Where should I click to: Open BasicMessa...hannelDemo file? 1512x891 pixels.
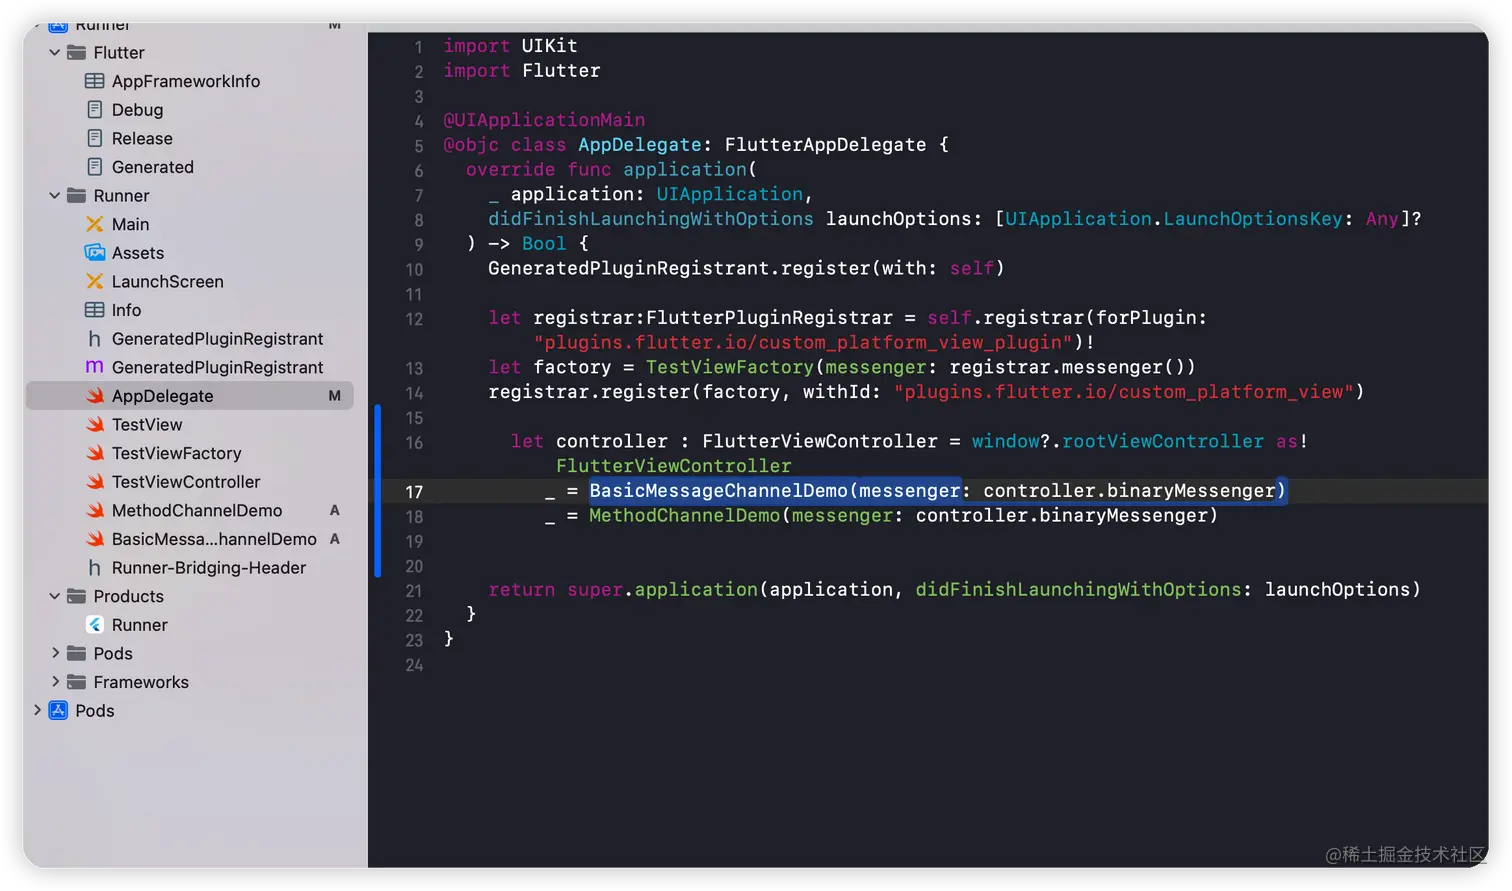(214, 539)
